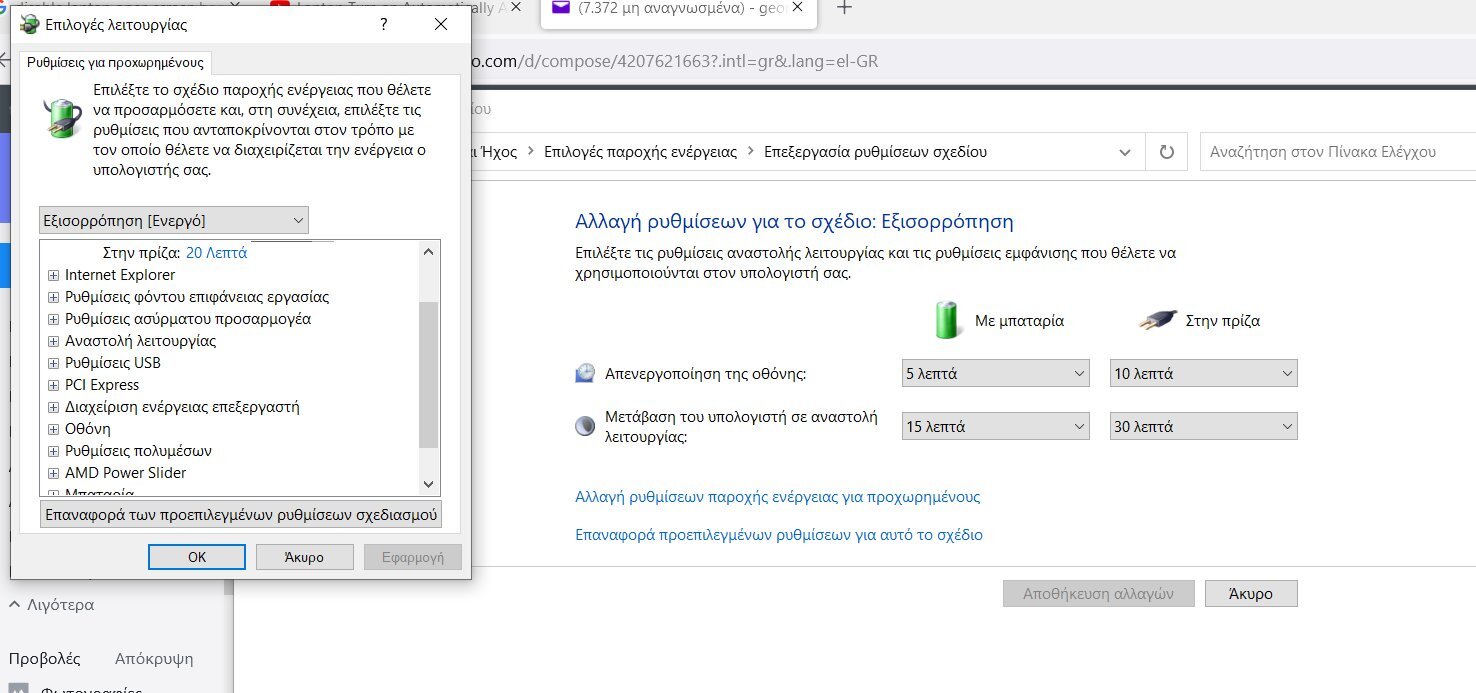Click the settings tree vertical scrollbar thumb
1476x693 pixels.
[x=429, y=375]
